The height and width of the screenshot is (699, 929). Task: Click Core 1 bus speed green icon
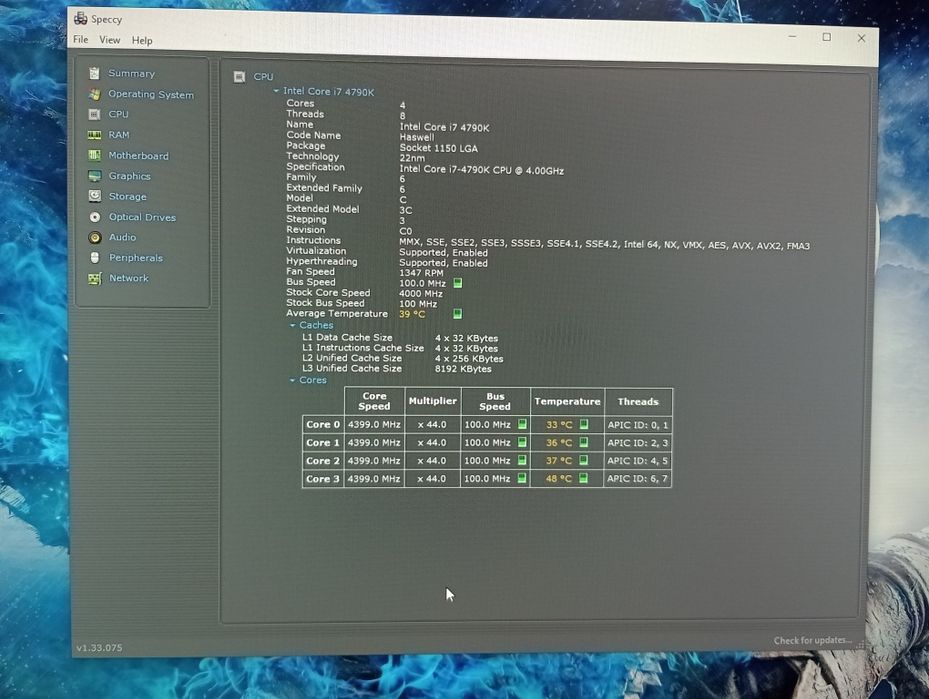[522, 442]
